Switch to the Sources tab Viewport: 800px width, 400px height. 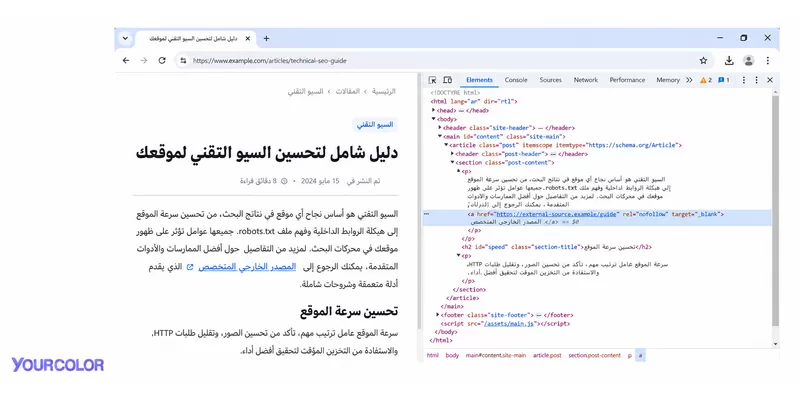point(551,80)
